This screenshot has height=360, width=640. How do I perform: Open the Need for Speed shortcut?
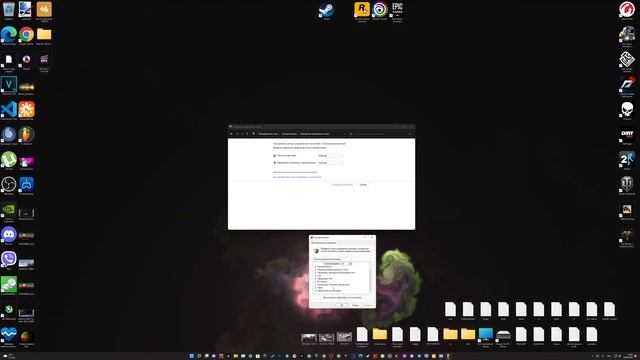(x=627, y=84)
